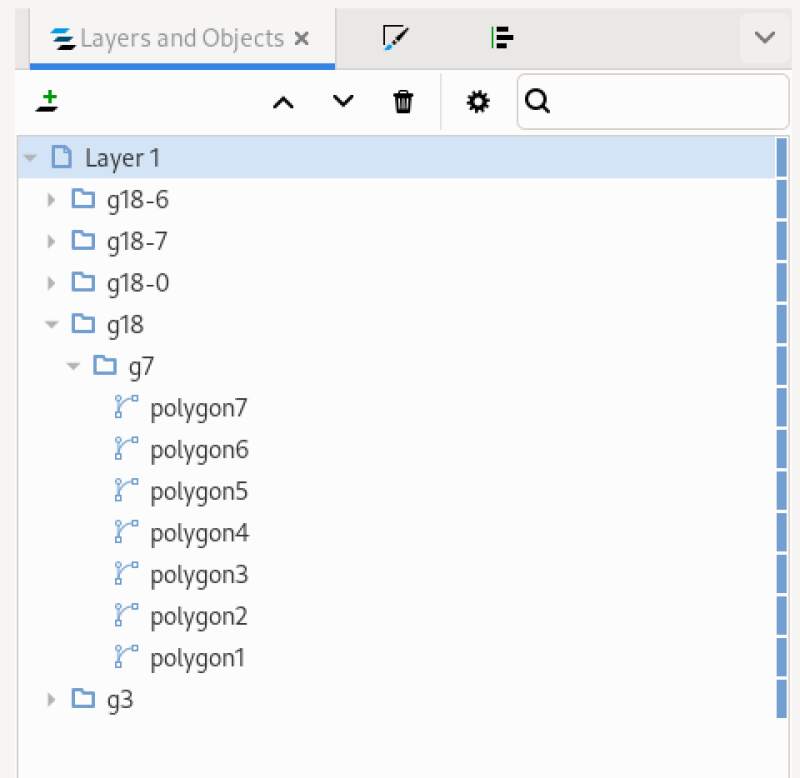Click the path icon beside polygon2
This screenshot has height=778, width=800.
click(126, 616)
